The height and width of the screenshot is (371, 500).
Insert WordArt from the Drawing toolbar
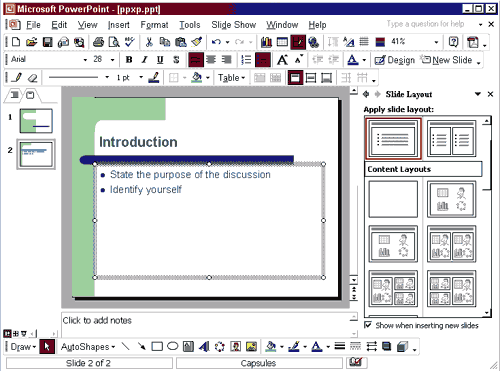tap(204, 347)
